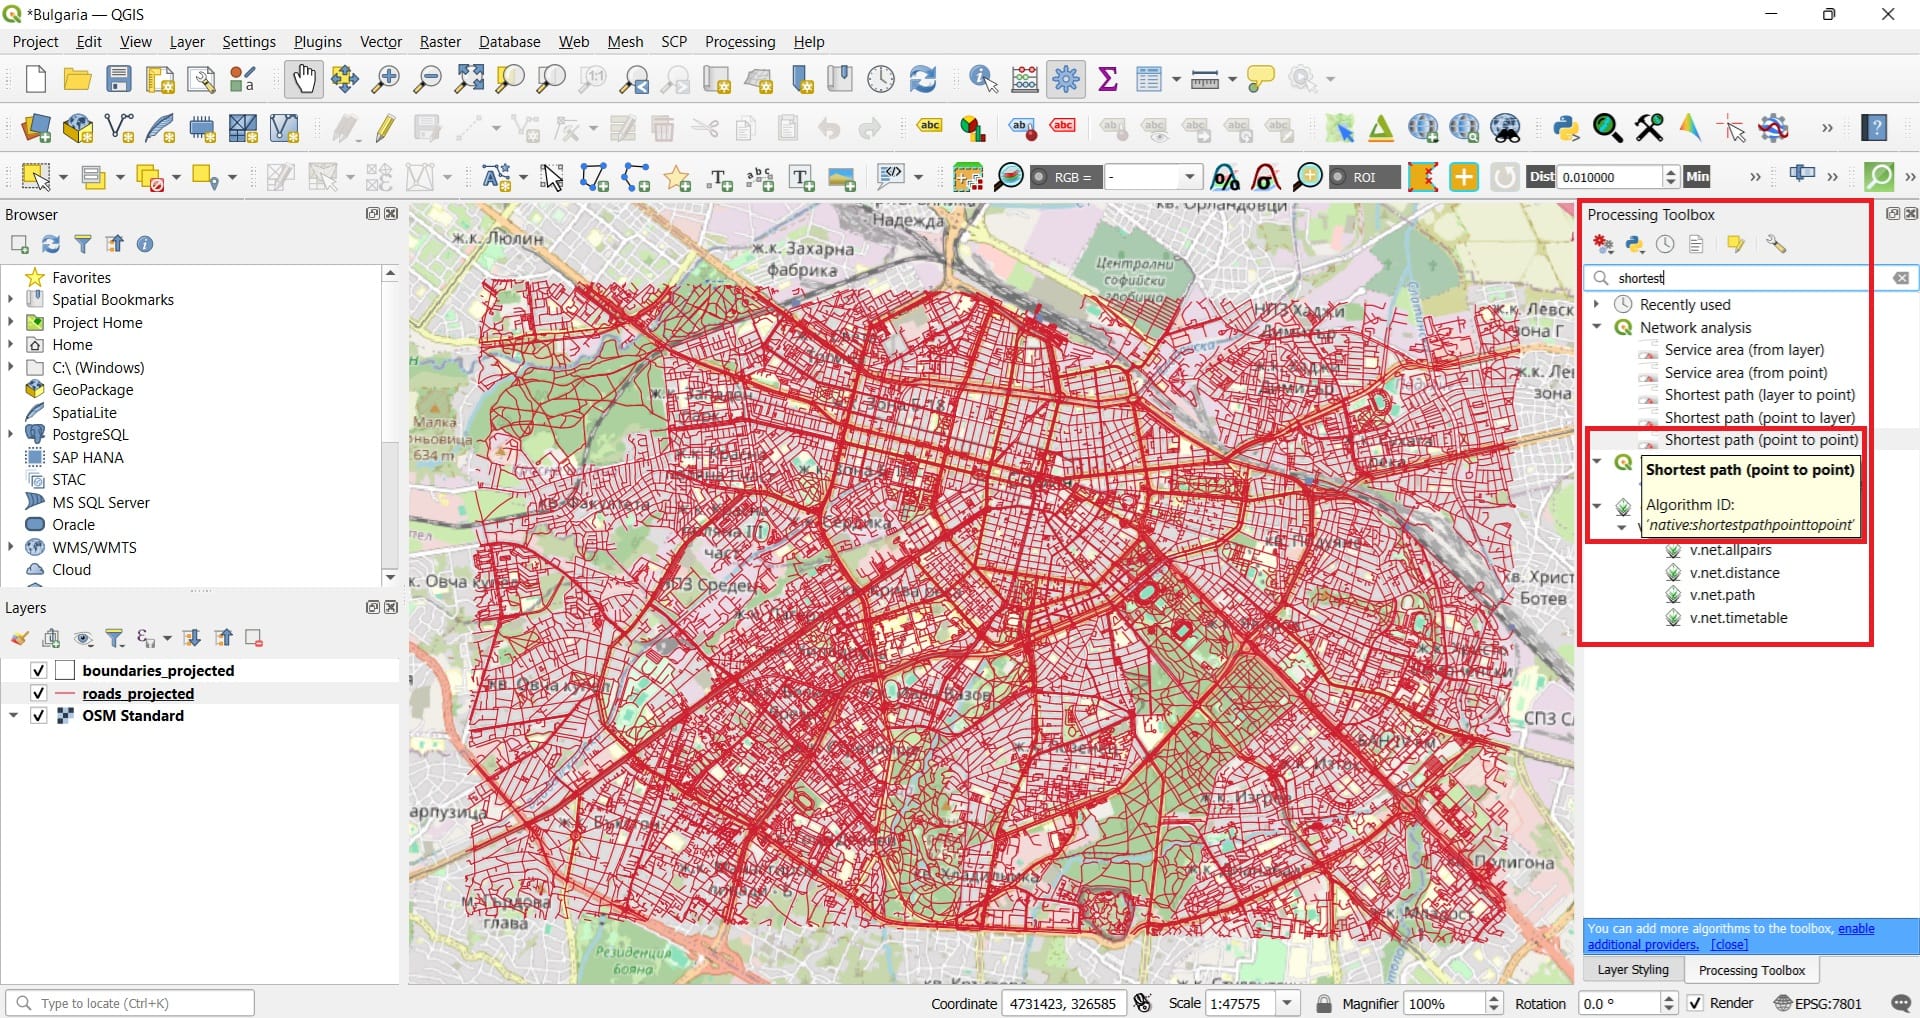Open the Scale dropdown in the status bar
This screenshot has width=1920, height=1018.
coord(1288,1003)
